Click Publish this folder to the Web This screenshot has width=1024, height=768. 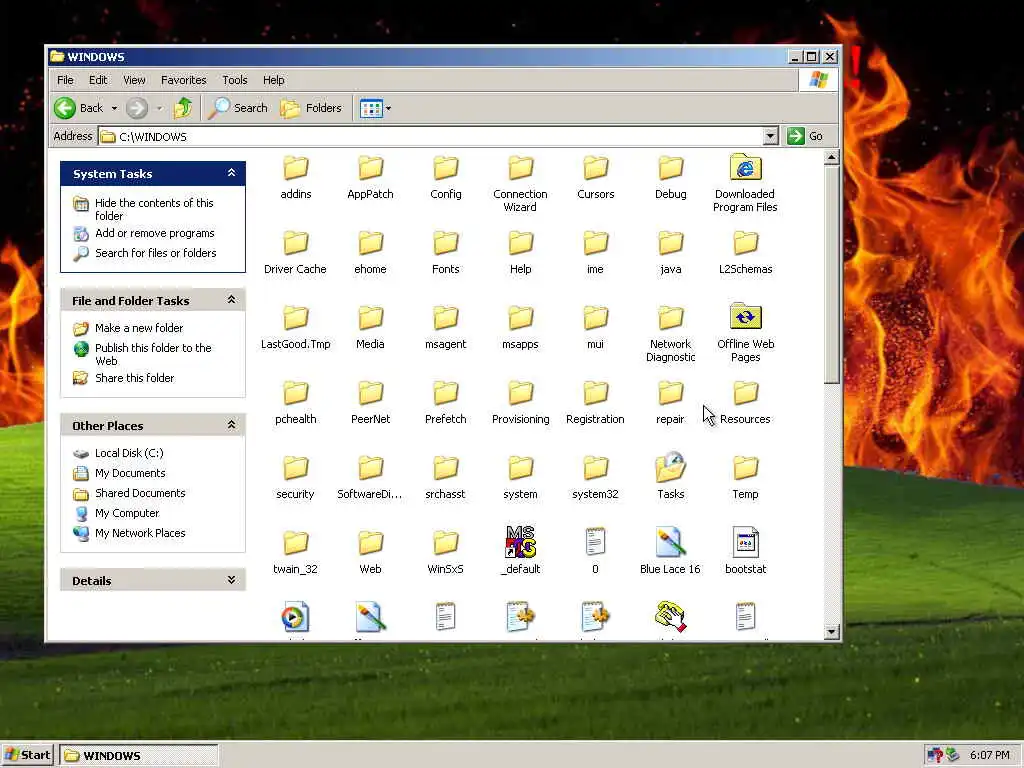coord(153,354)
